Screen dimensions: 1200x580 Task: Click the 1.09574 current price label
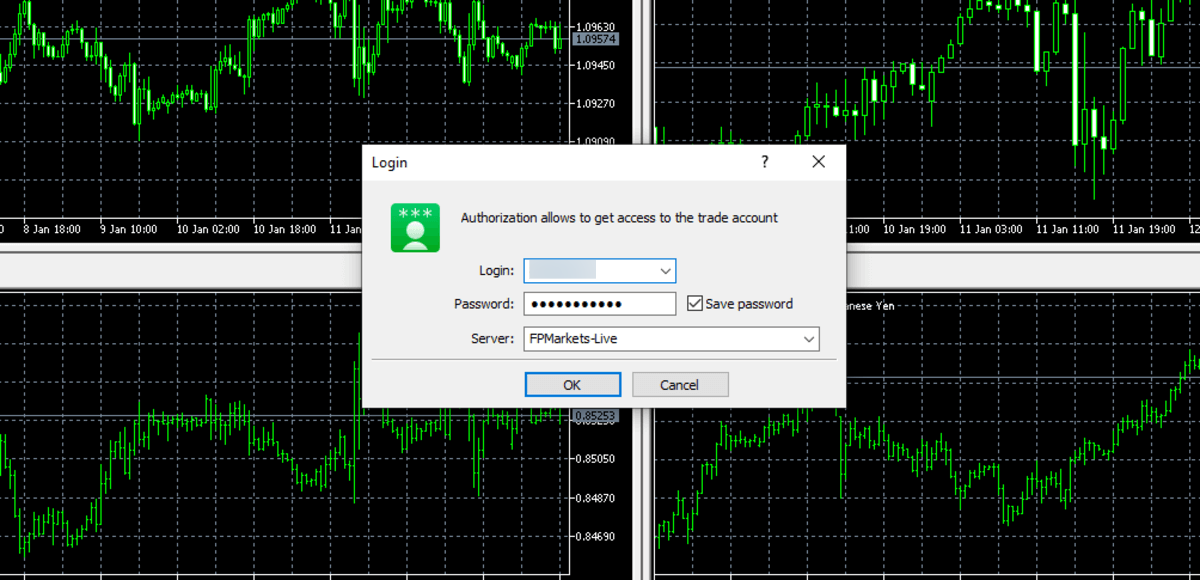(596, 39)
